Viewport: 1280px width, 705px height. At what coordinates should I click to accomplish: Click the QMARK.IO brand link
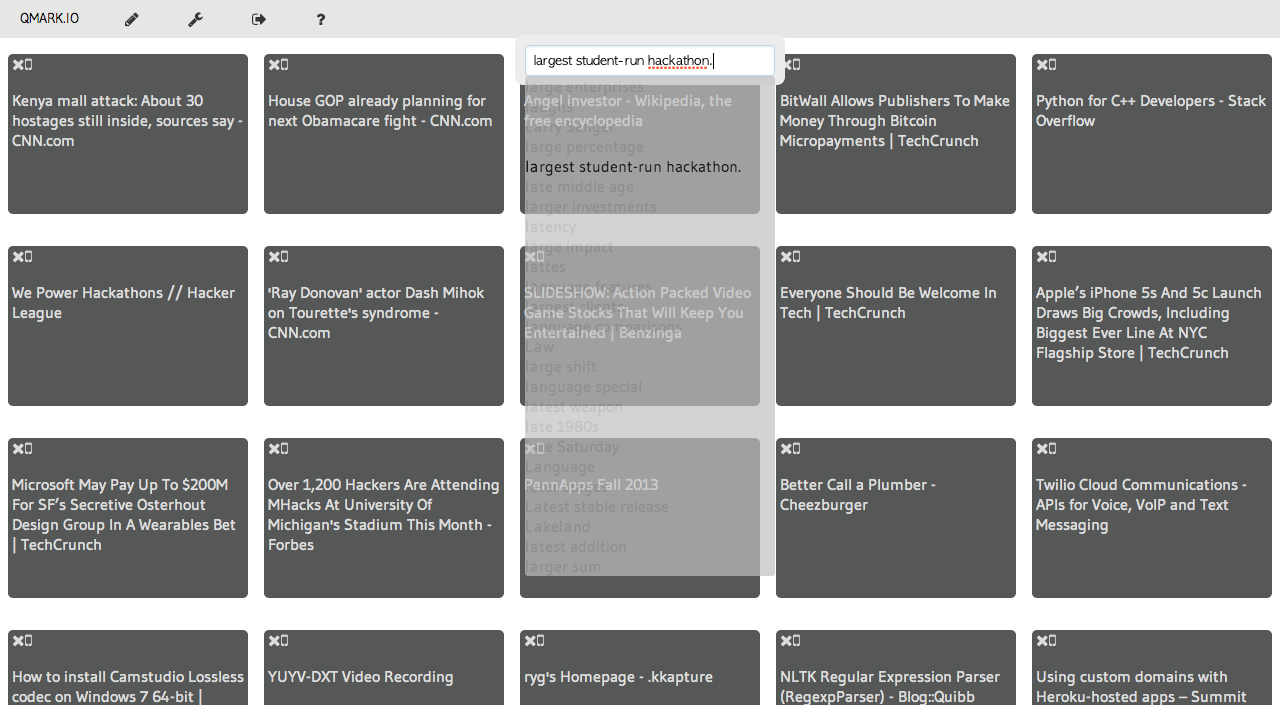[x=49, y=19]
